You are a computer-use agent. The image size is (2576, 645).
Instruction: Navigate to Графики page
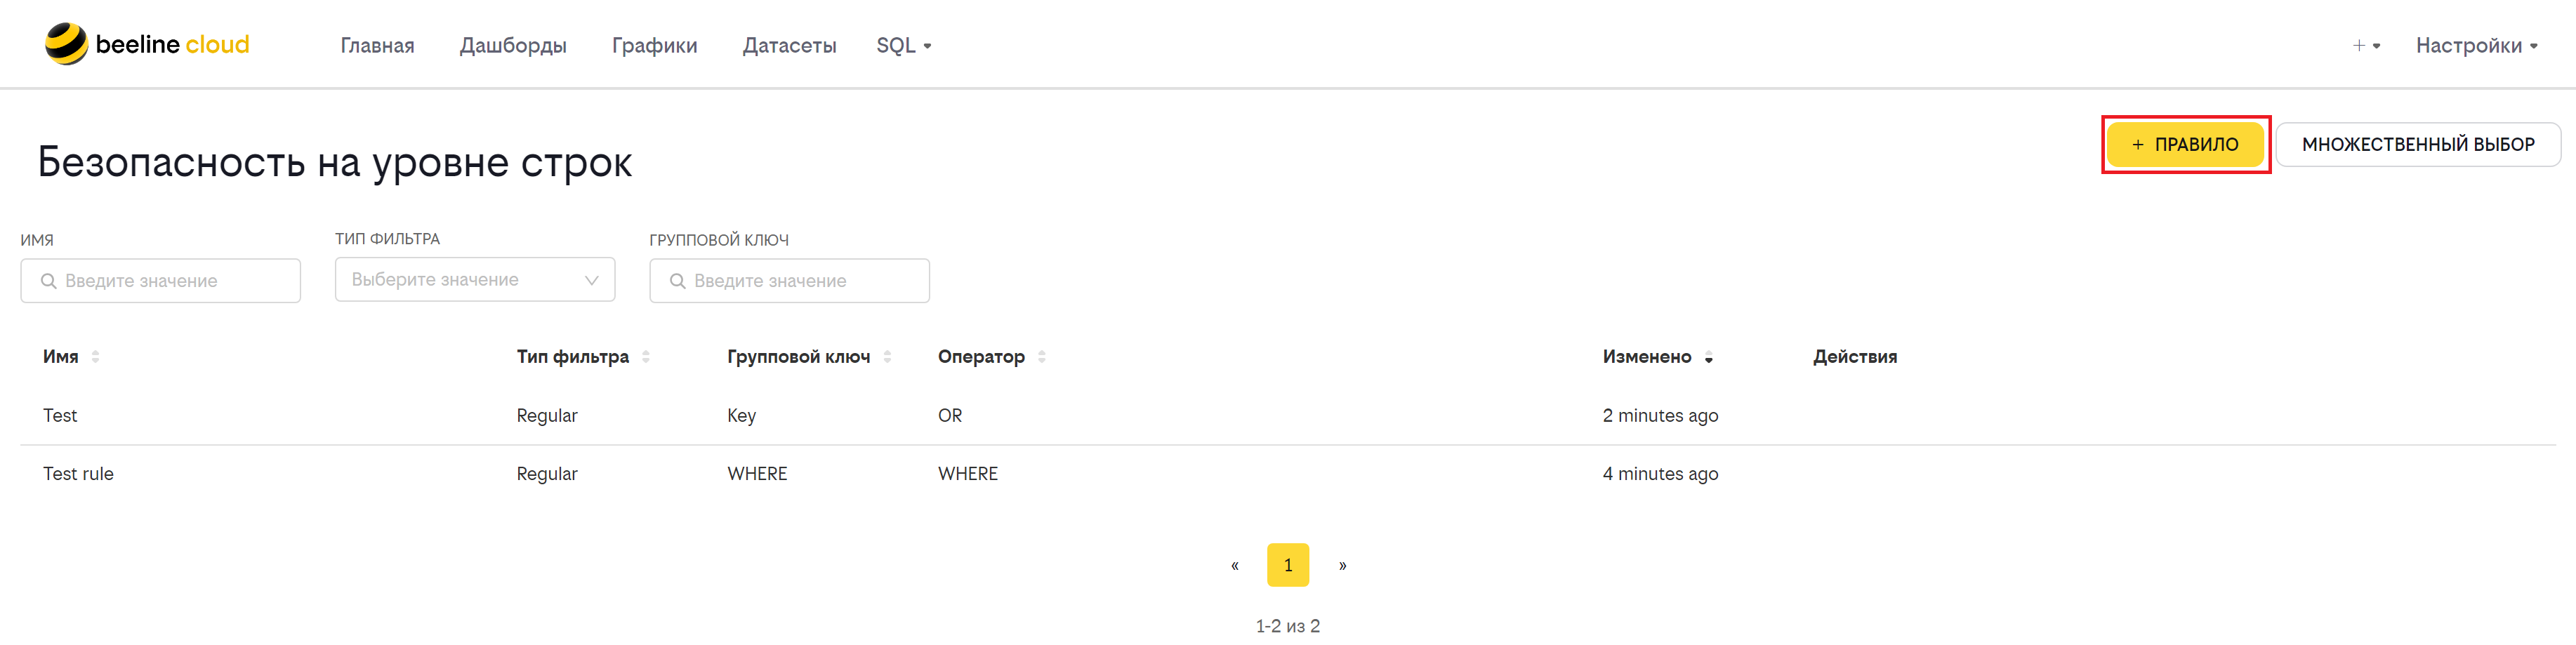(x=654, y=45)
